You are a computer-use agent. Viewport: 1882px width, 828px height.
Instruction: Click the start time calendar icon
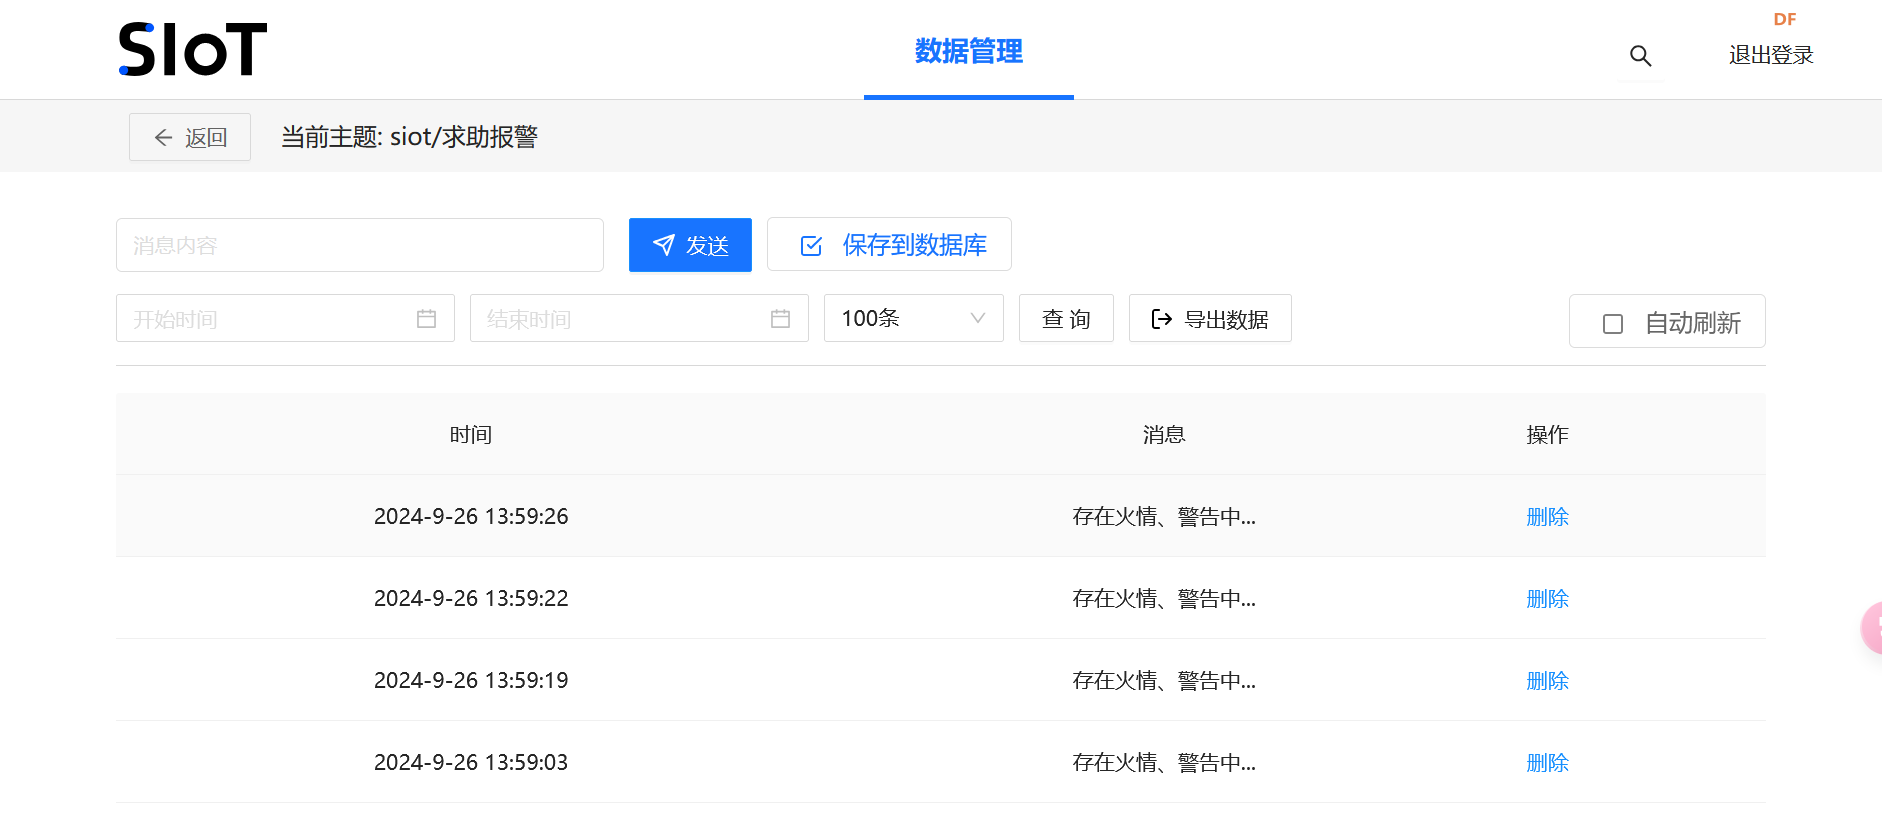pyautogui.click(x=427, y=319)
